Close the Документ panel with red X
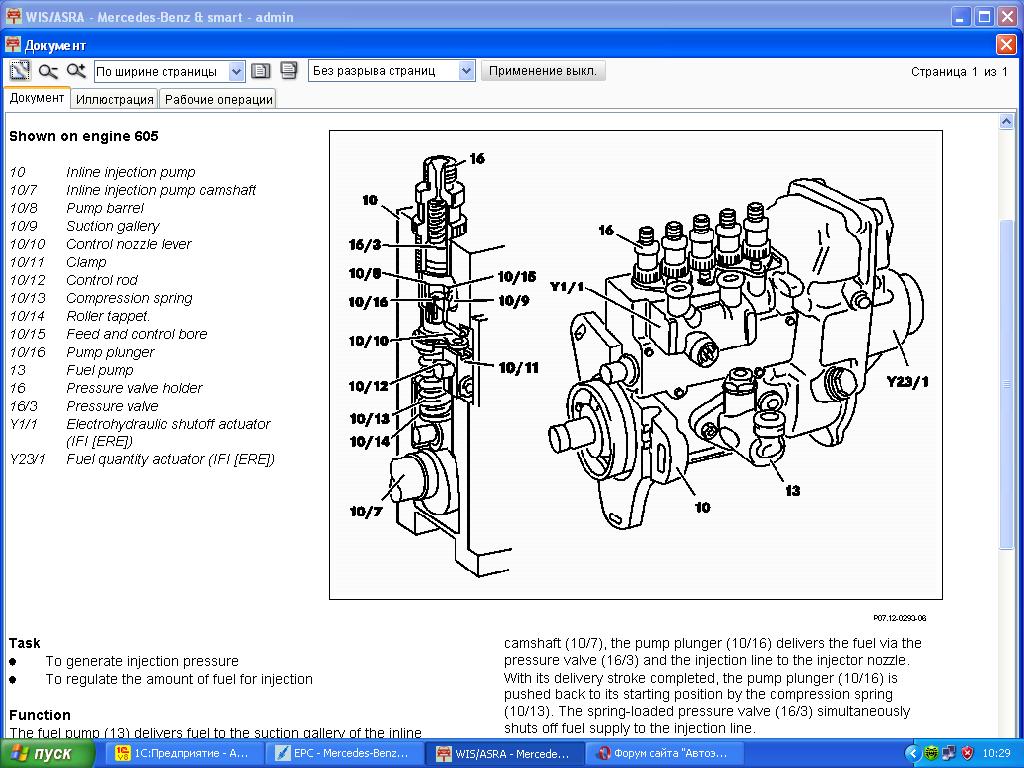 coord(1006,45)
